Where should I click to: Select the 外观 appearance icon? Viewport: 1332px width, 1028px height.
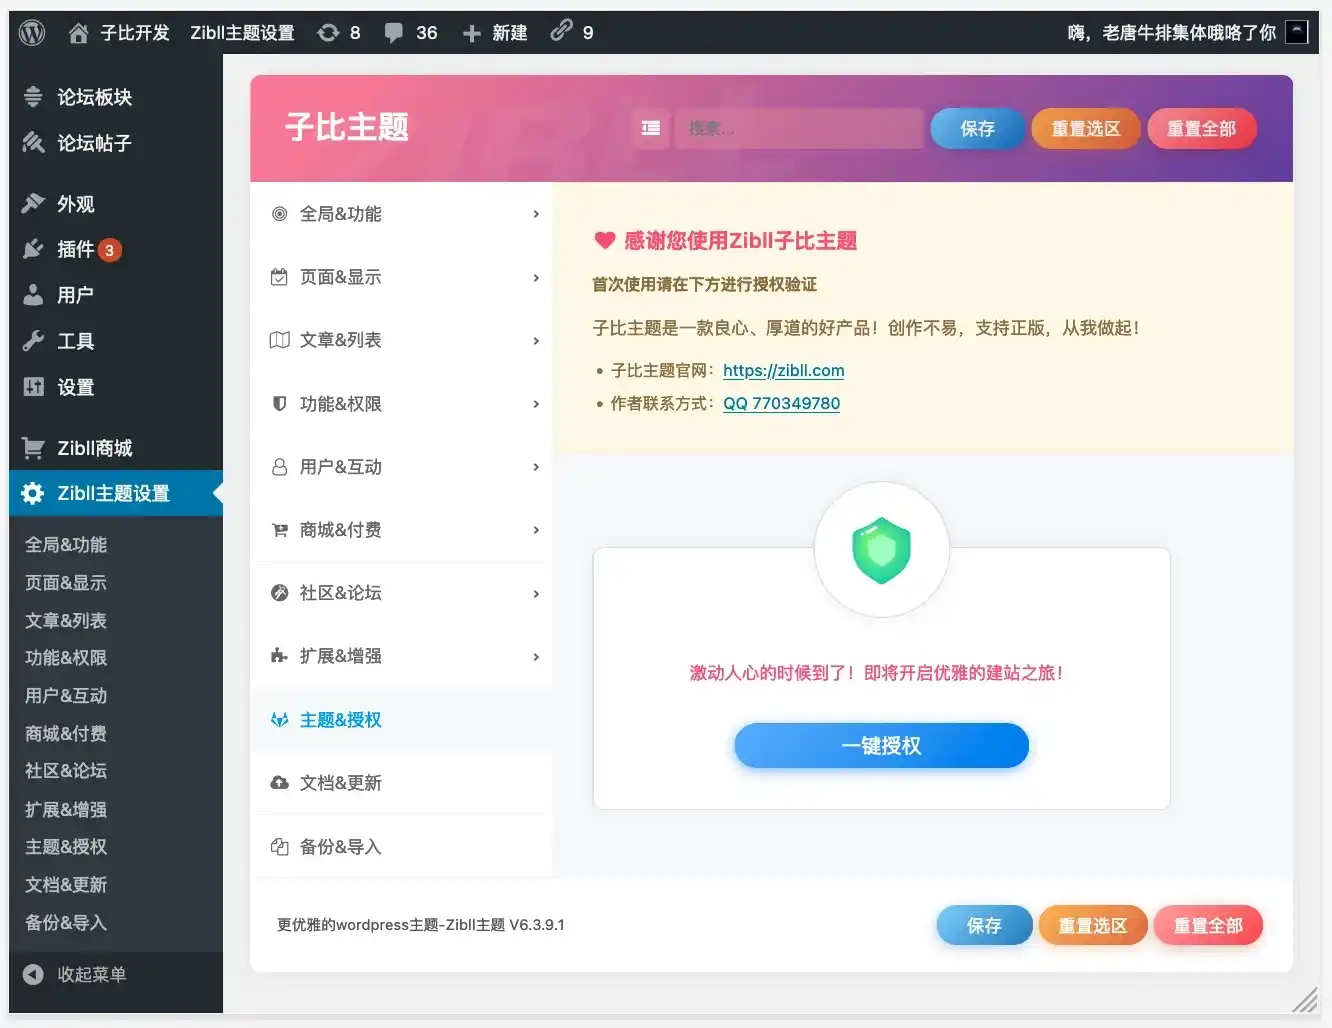click(33, 203)
